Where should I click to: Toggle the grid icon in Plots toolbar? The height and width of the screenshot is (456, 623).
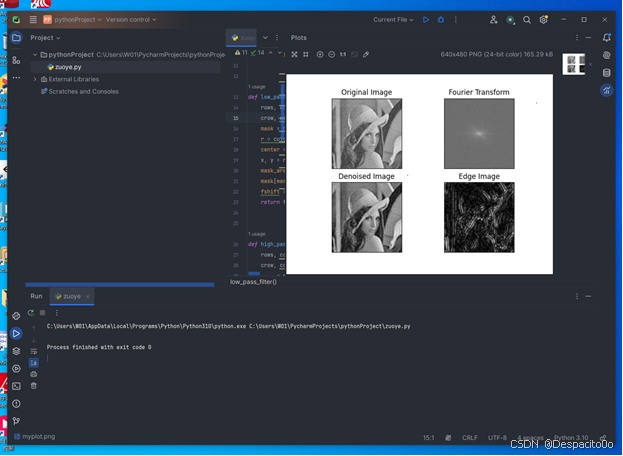306,54
